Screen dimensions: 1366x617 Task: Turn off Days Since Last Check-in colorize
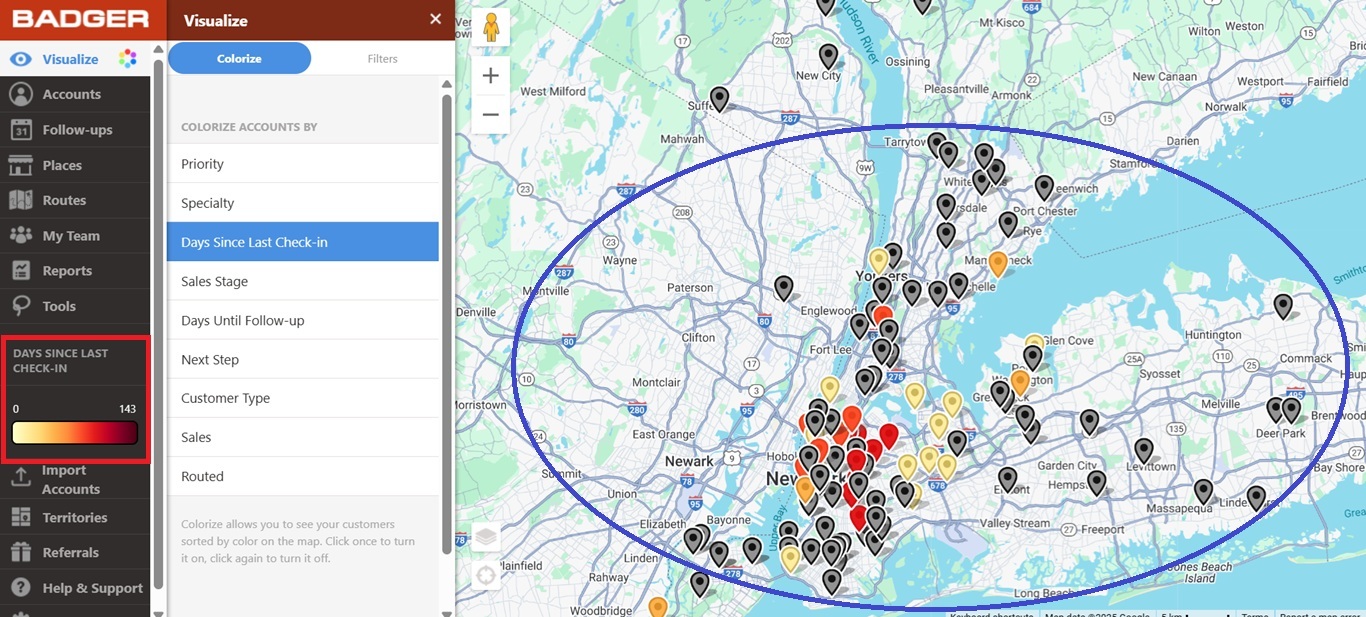[x=303, y=242]
